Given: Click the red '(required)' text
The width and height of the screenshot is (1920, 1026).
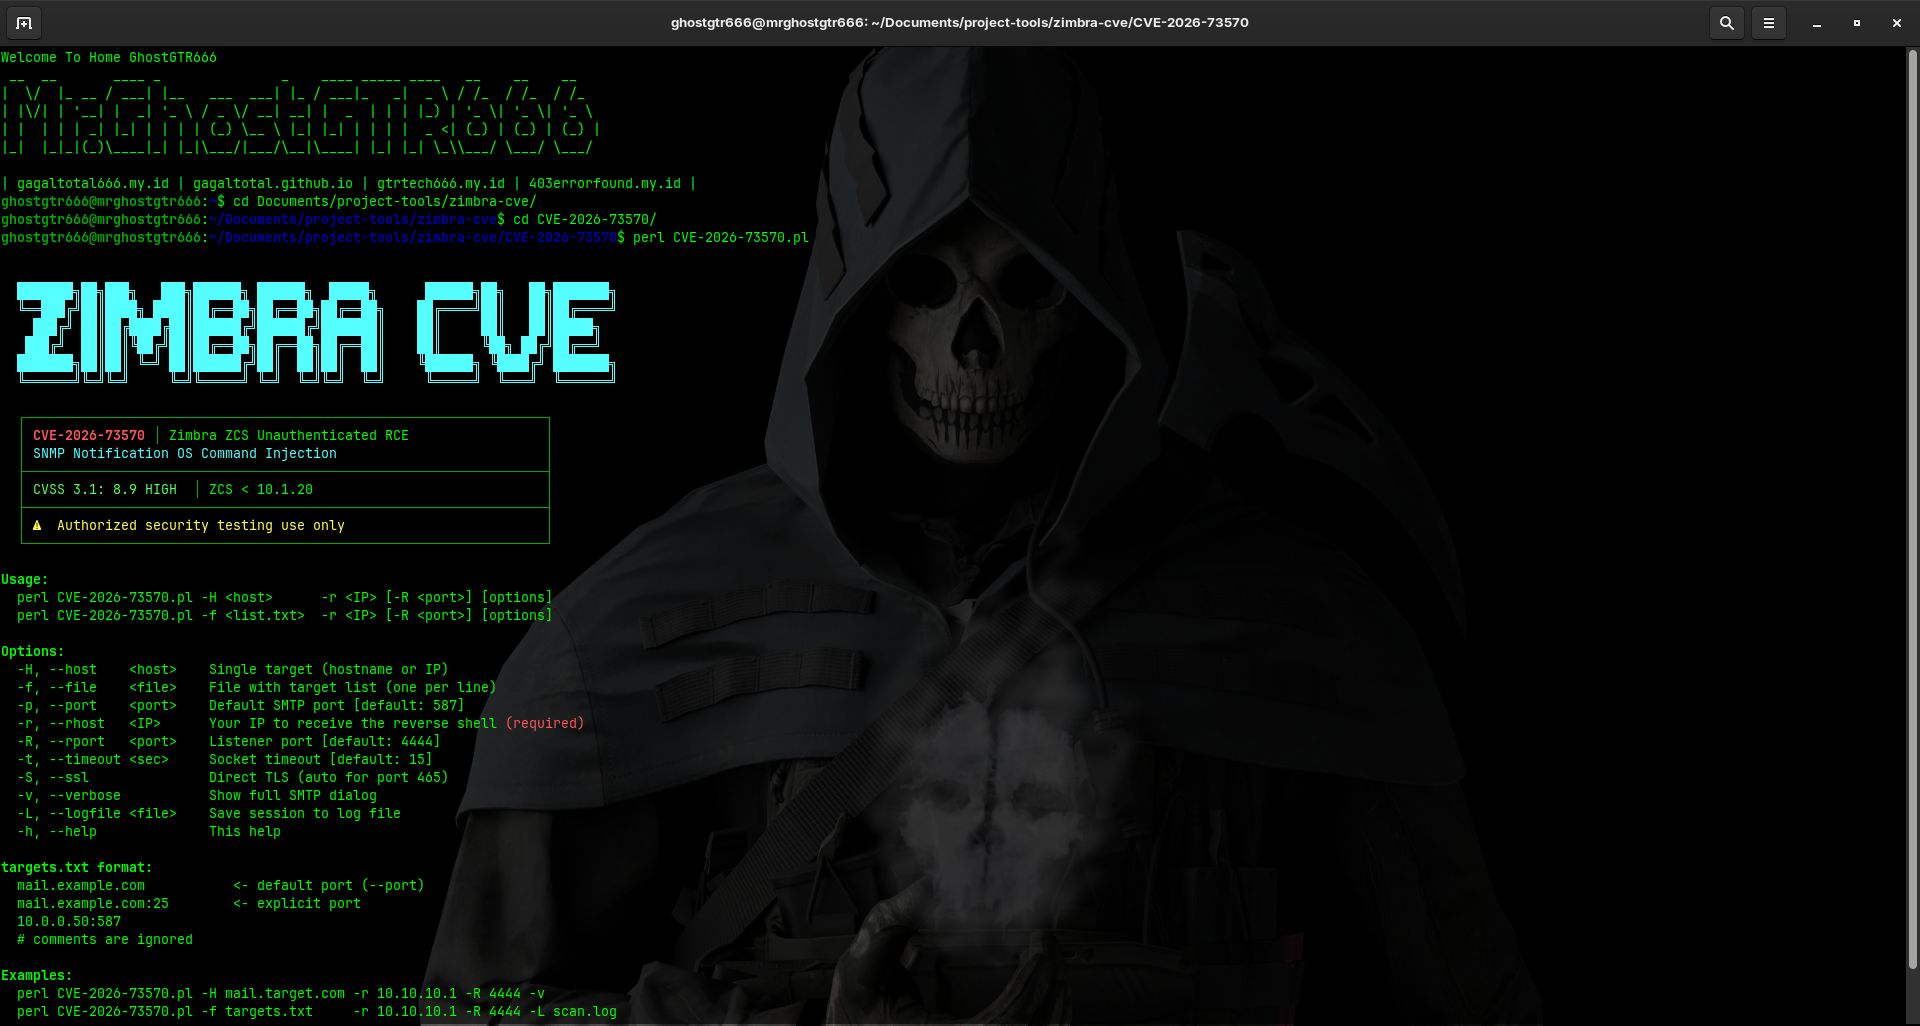Looking at the screenshot, I should (x=545, y=723).
